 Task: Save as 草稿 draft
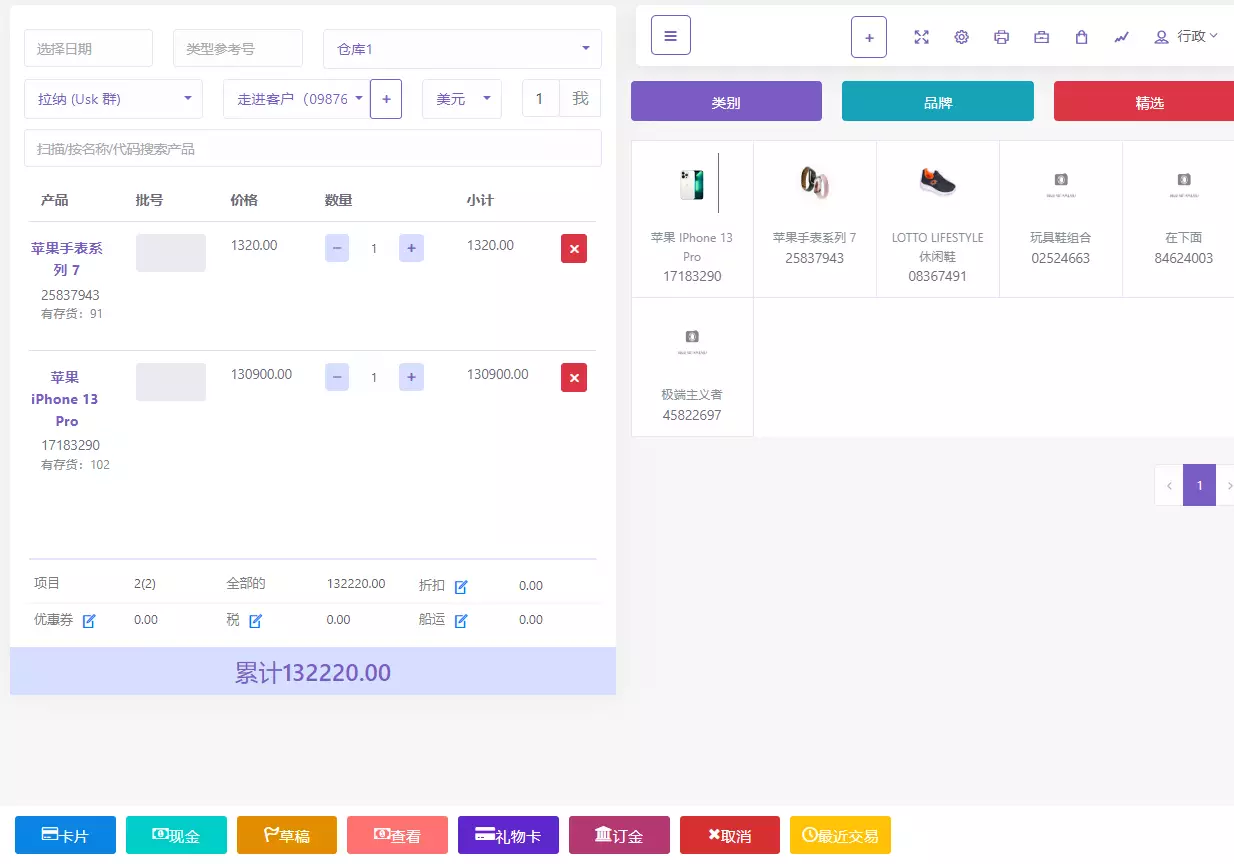click(x=287, y=835)
